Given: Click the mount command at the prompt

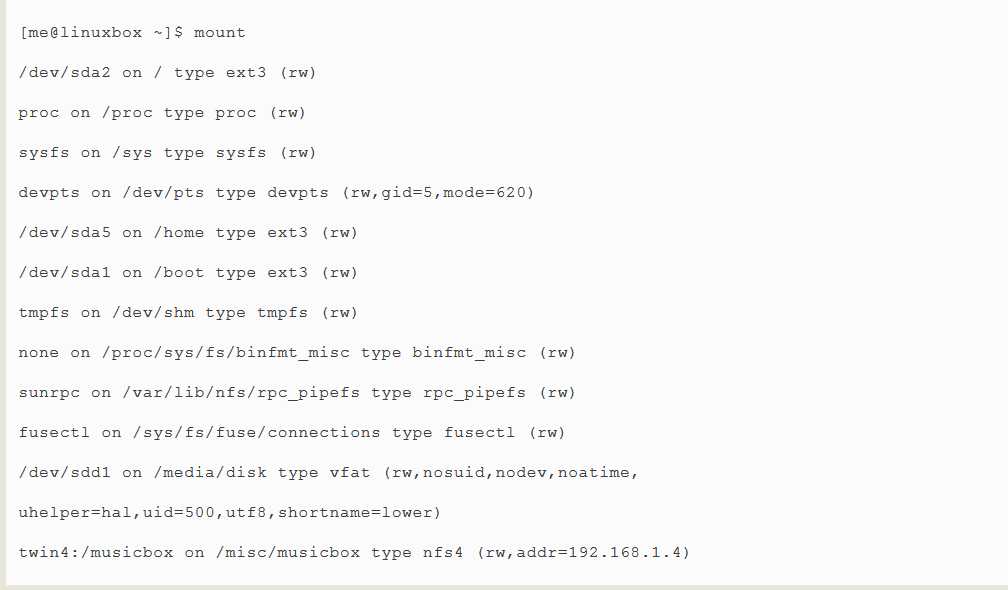Looking at the screenshot, I should pyautogui.click(x=219, y=33).
